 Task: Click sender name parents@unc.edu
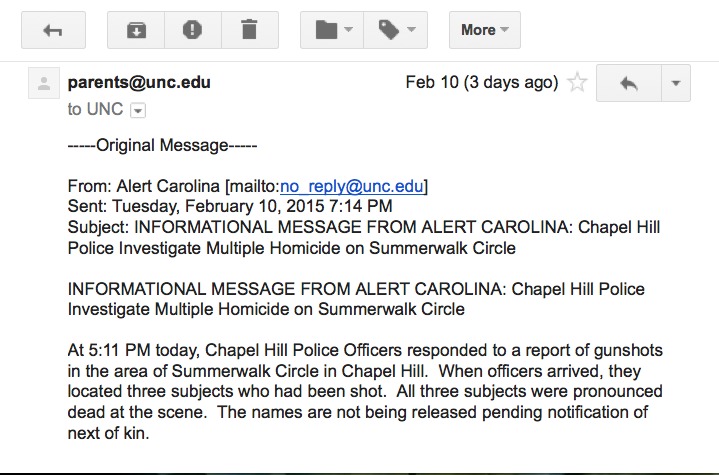click(139, 83)
